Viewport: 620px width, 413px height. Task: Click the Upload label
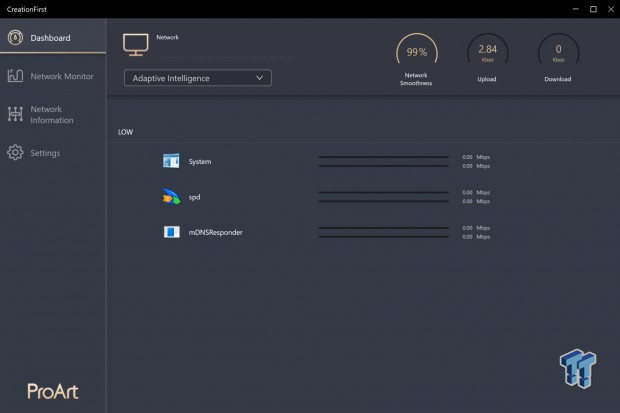[487, 79]
